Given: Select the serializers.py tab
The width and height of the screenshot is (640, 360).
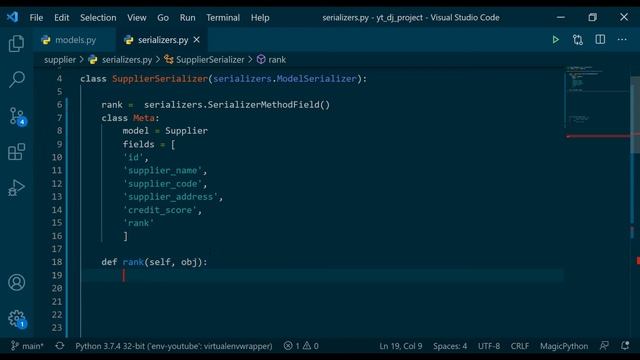Looking at the screenshot, I should (162, 40).
